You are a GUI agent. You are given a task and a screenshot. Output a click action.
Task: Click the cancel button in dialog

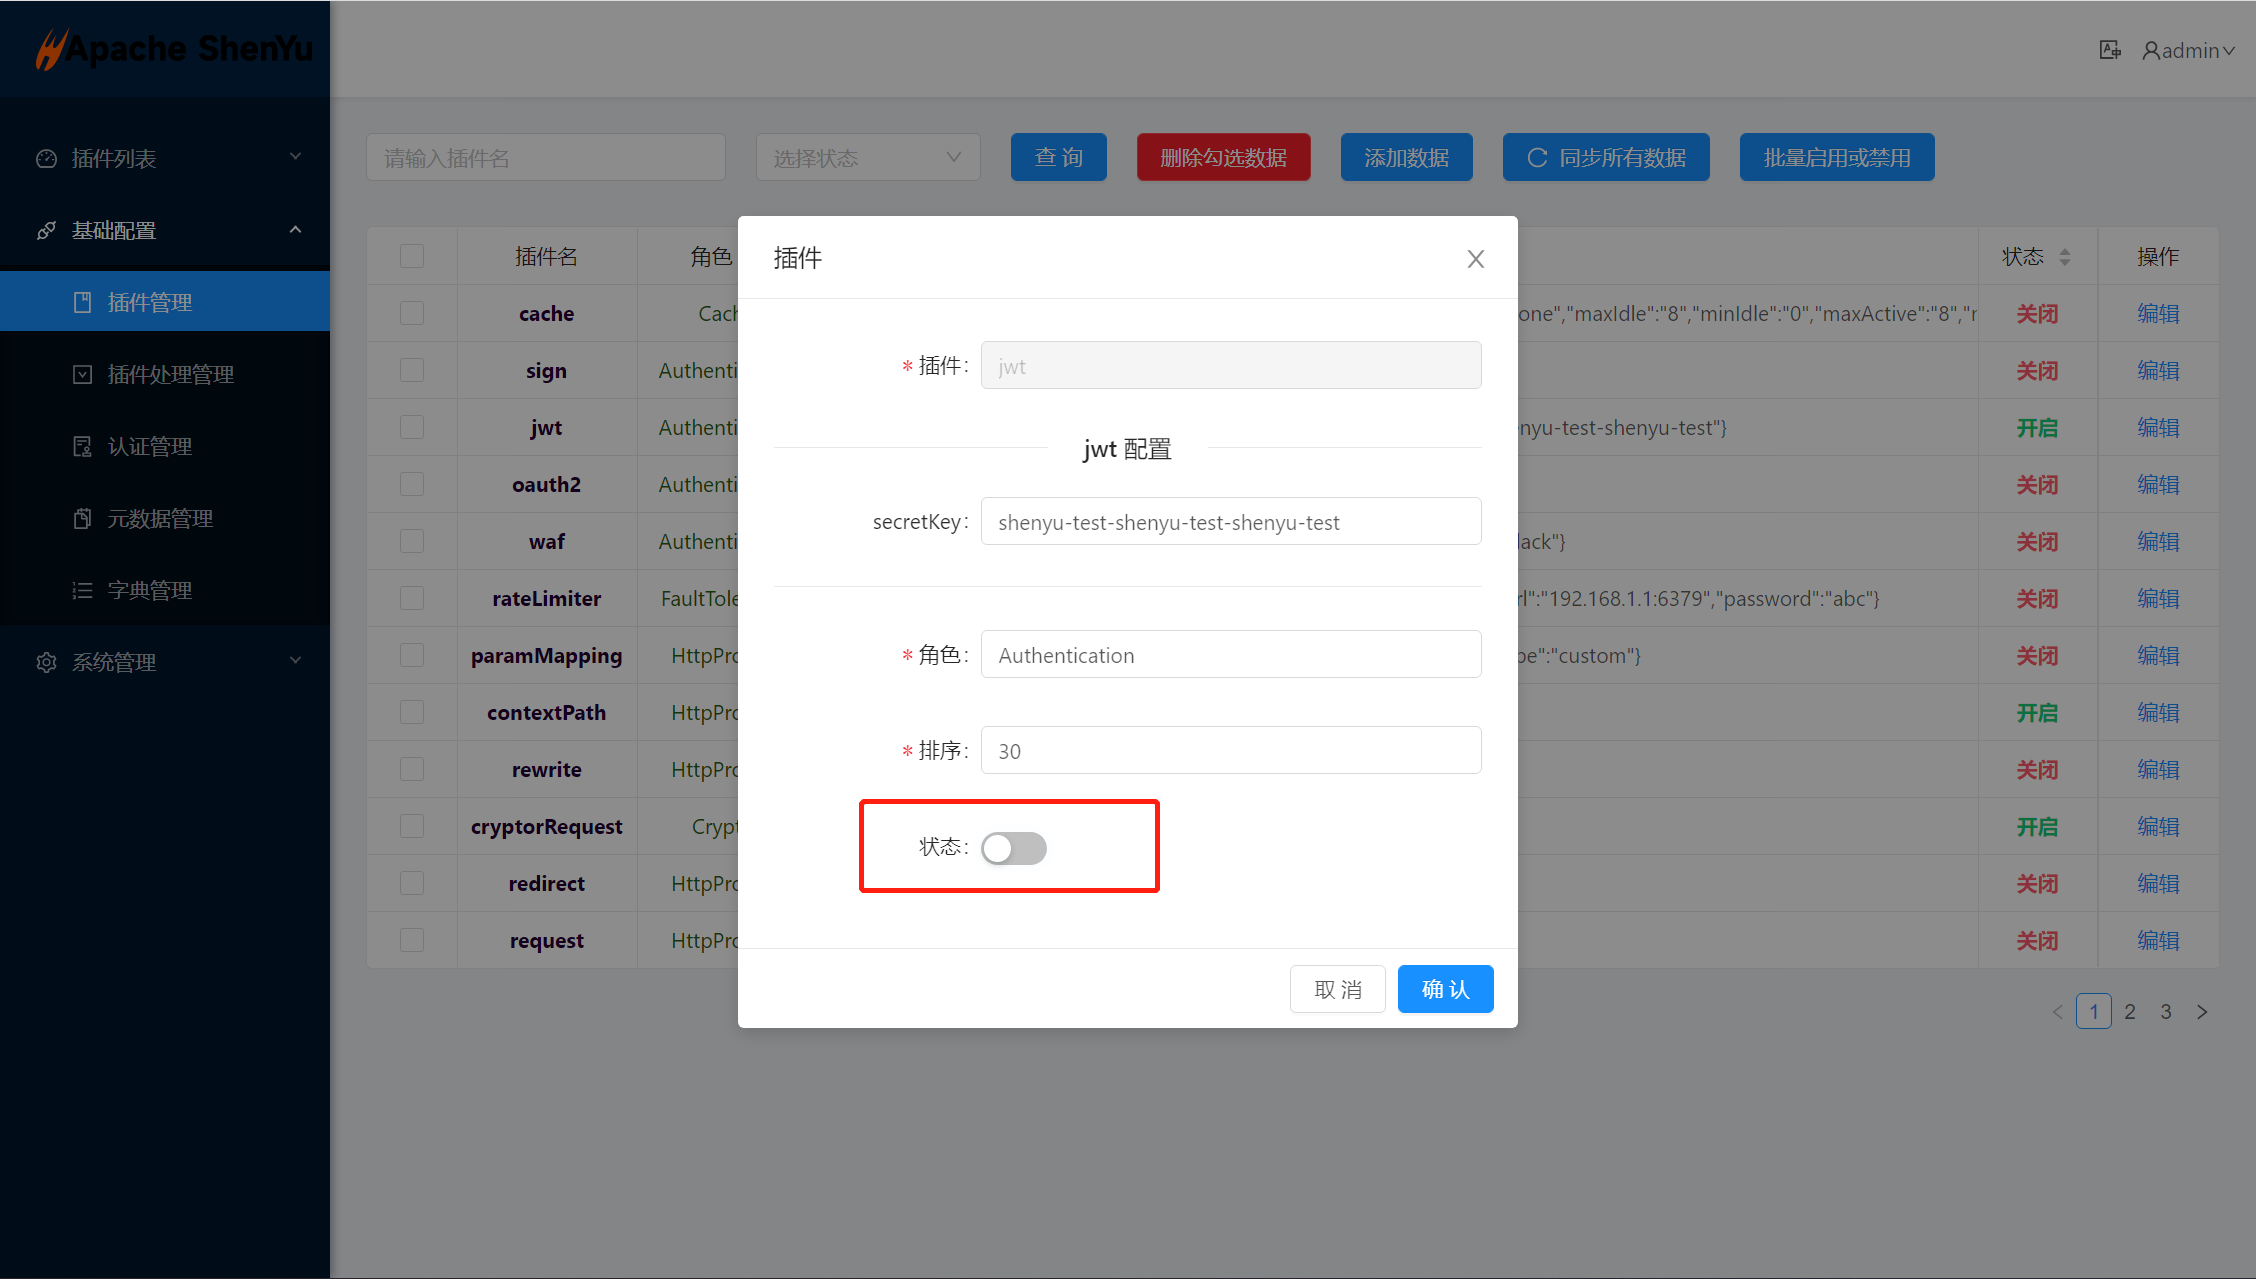click(x=1337, y=989)
